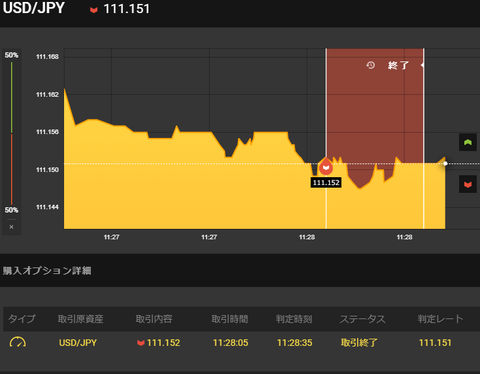Click the 取引内容 column header
Viewport: 480px width, 374px height.
pyautogui.click(x=154, y=319)
